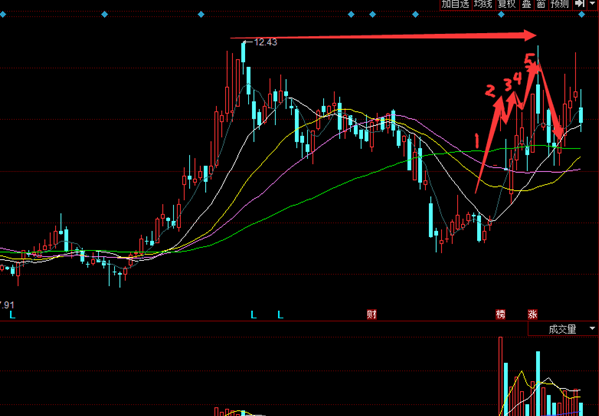The height and width of the screenshot is (416, 599).
Task: Expand the 成交量 dropdown arrow
Action: 592,329
